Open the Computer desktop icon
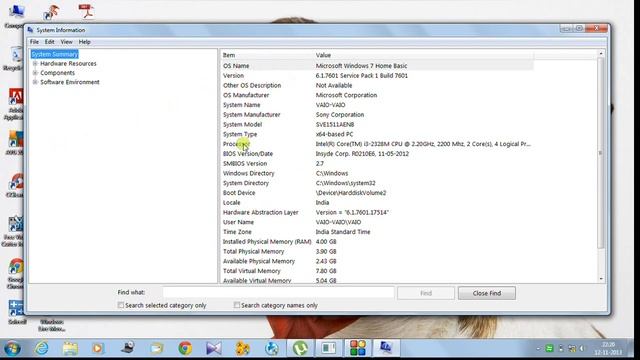Screen dimensions: 640x360 (x=16, y=15)
